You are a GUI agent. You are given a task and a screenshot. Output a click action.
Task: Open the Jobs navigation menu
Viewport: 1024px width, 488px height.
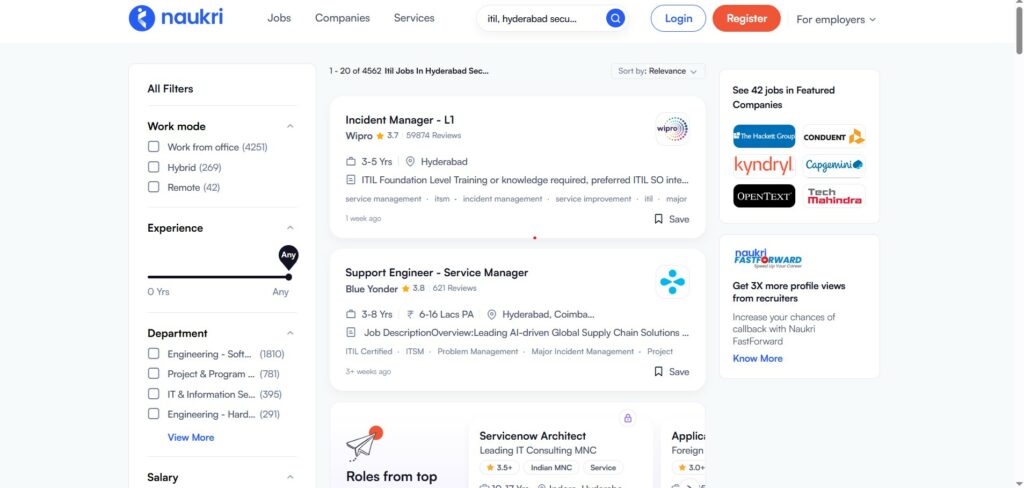(279, 18)
